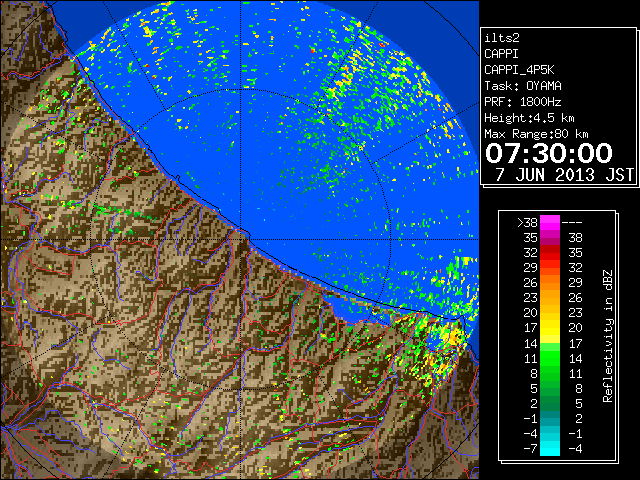The width and height of the screenshot is (640, 480).
Task: Click the 'ilts2' label in info panel
Action: coord(502,38)
